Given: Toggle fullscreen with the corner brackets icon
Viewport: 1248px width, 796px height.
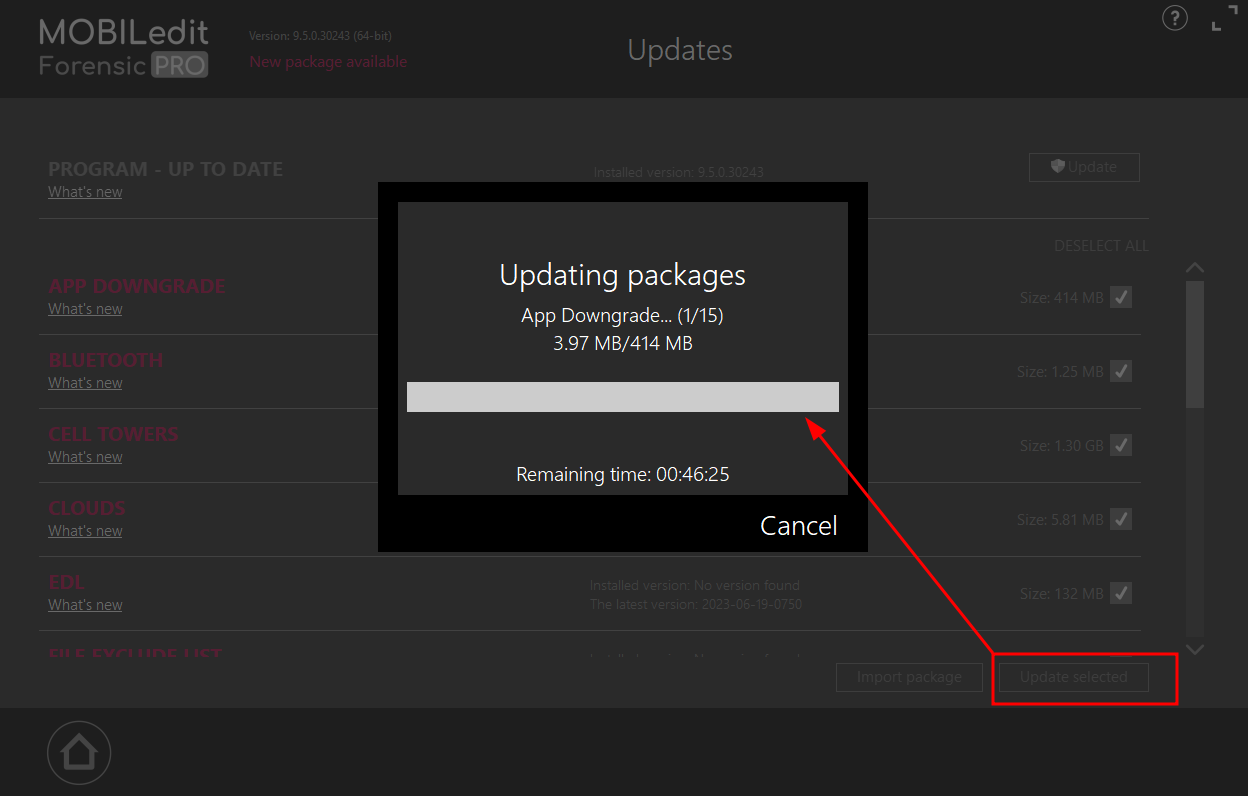Looking at the screenshot, I should tap(1224, 18).
